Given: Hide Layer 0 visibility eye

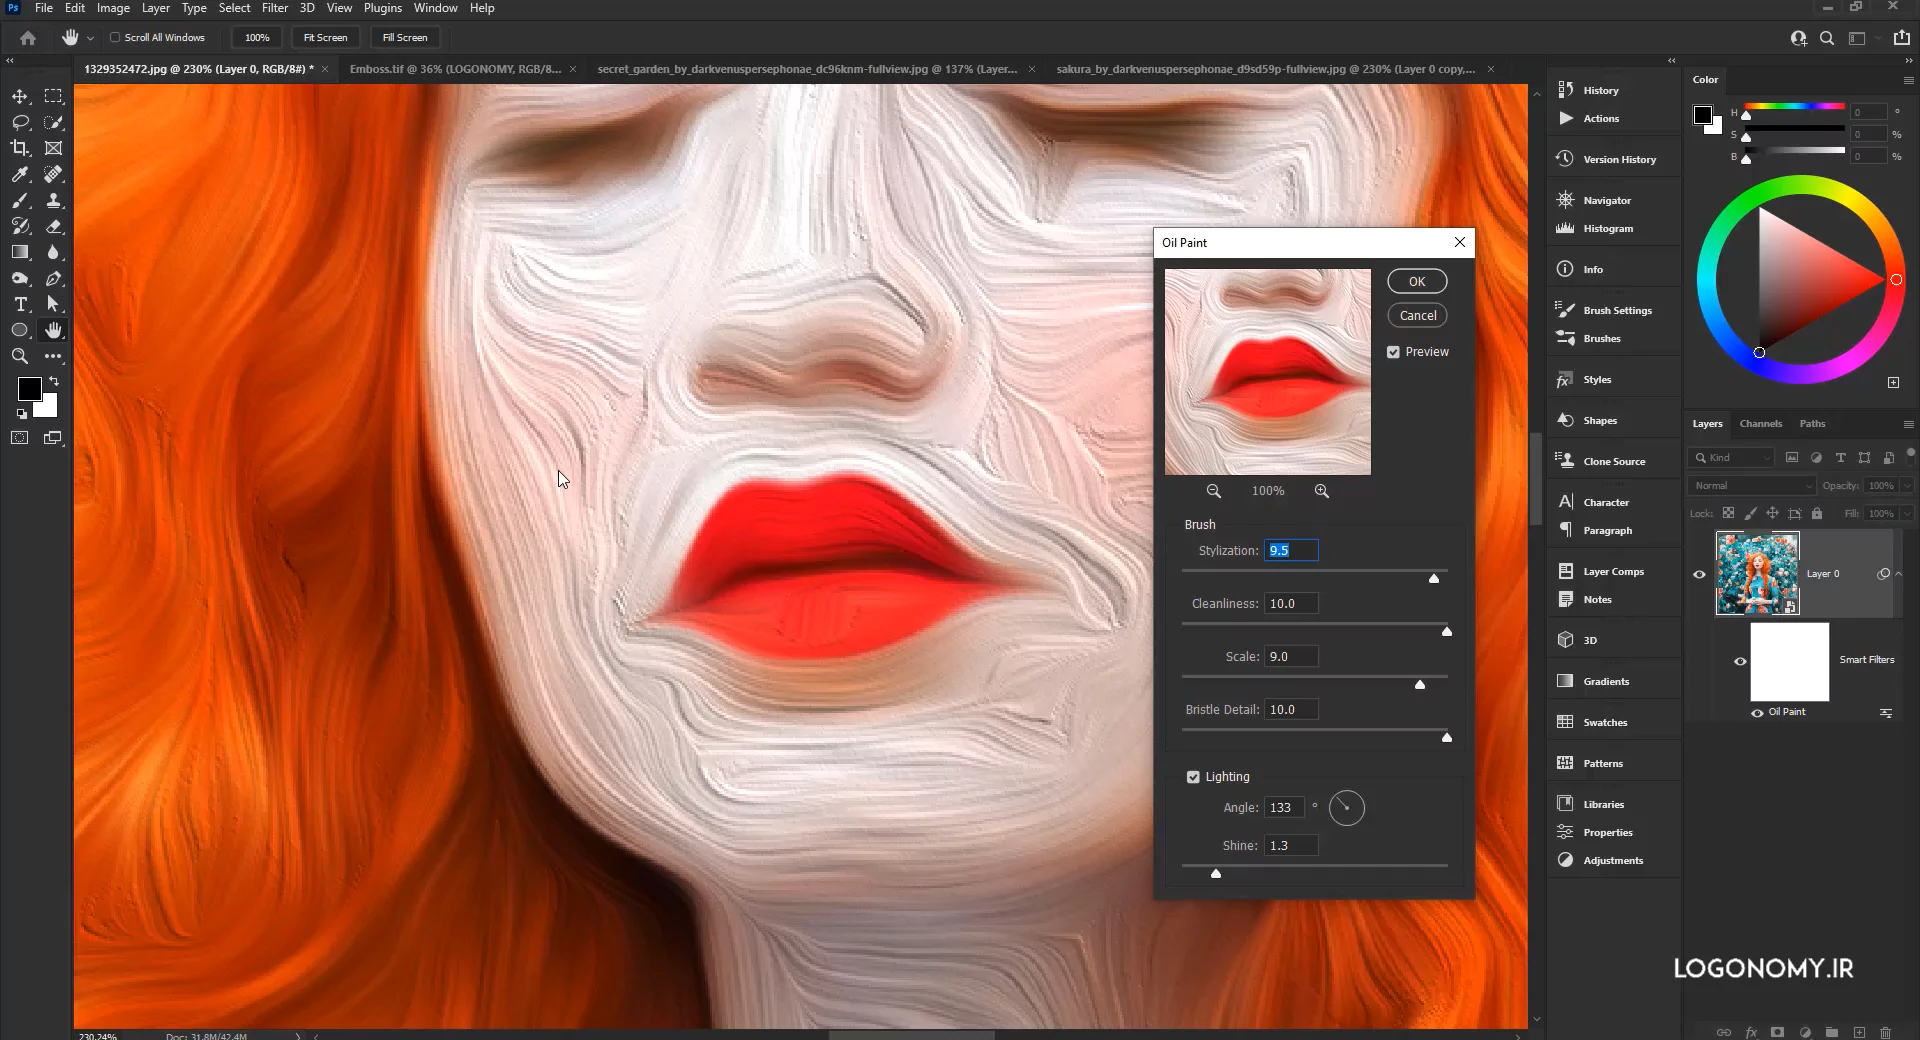Looking at the screenshot, I should [1699, 574].
